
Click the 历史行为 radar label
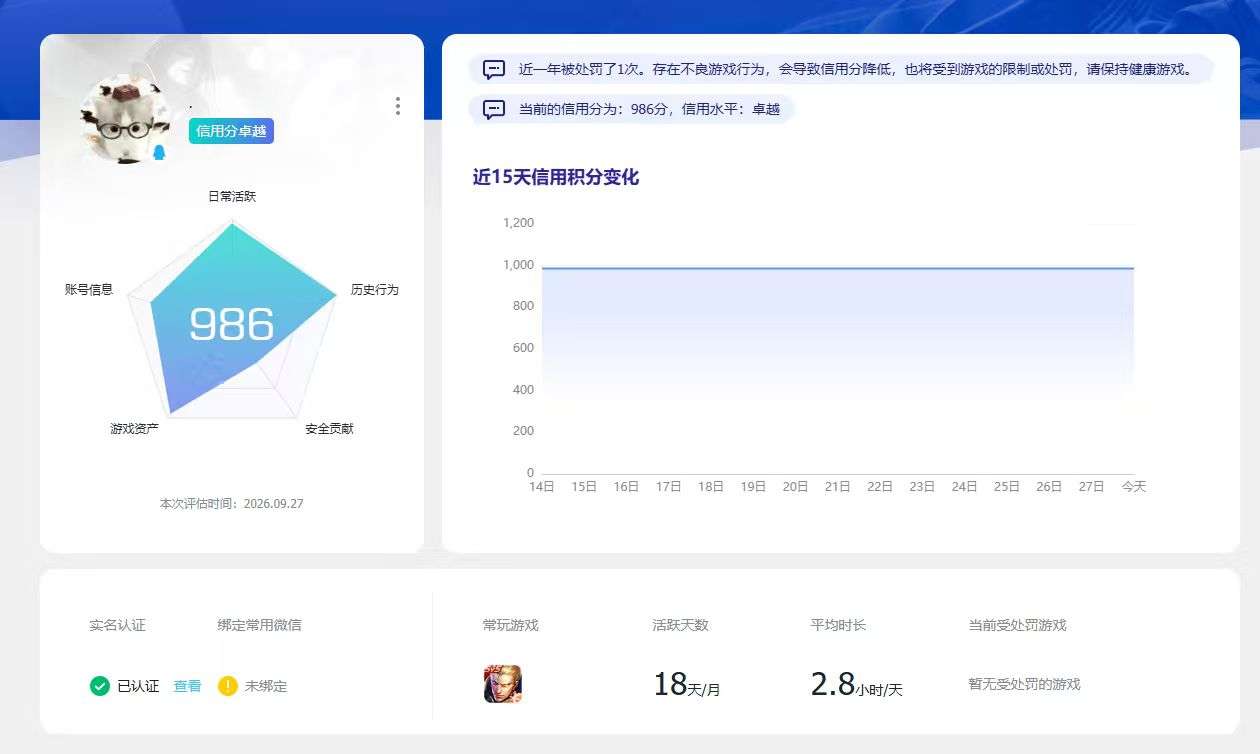click(x=374, y=290)
